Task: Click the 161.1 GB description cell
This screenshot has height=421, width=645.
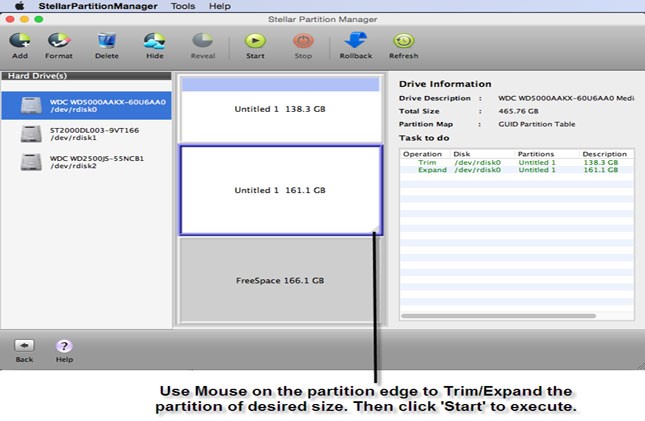Action: [x=601, y=170]
